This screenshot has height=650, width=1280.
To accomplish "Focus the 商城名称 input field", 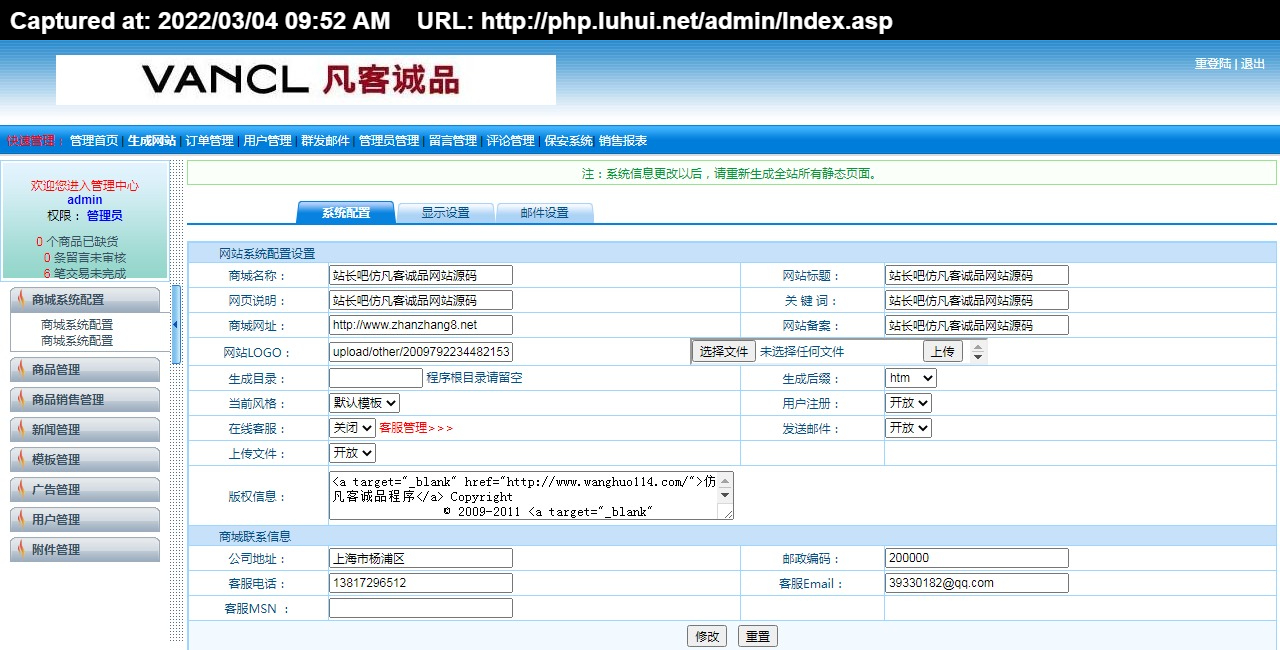I will [x=421, y=275].
